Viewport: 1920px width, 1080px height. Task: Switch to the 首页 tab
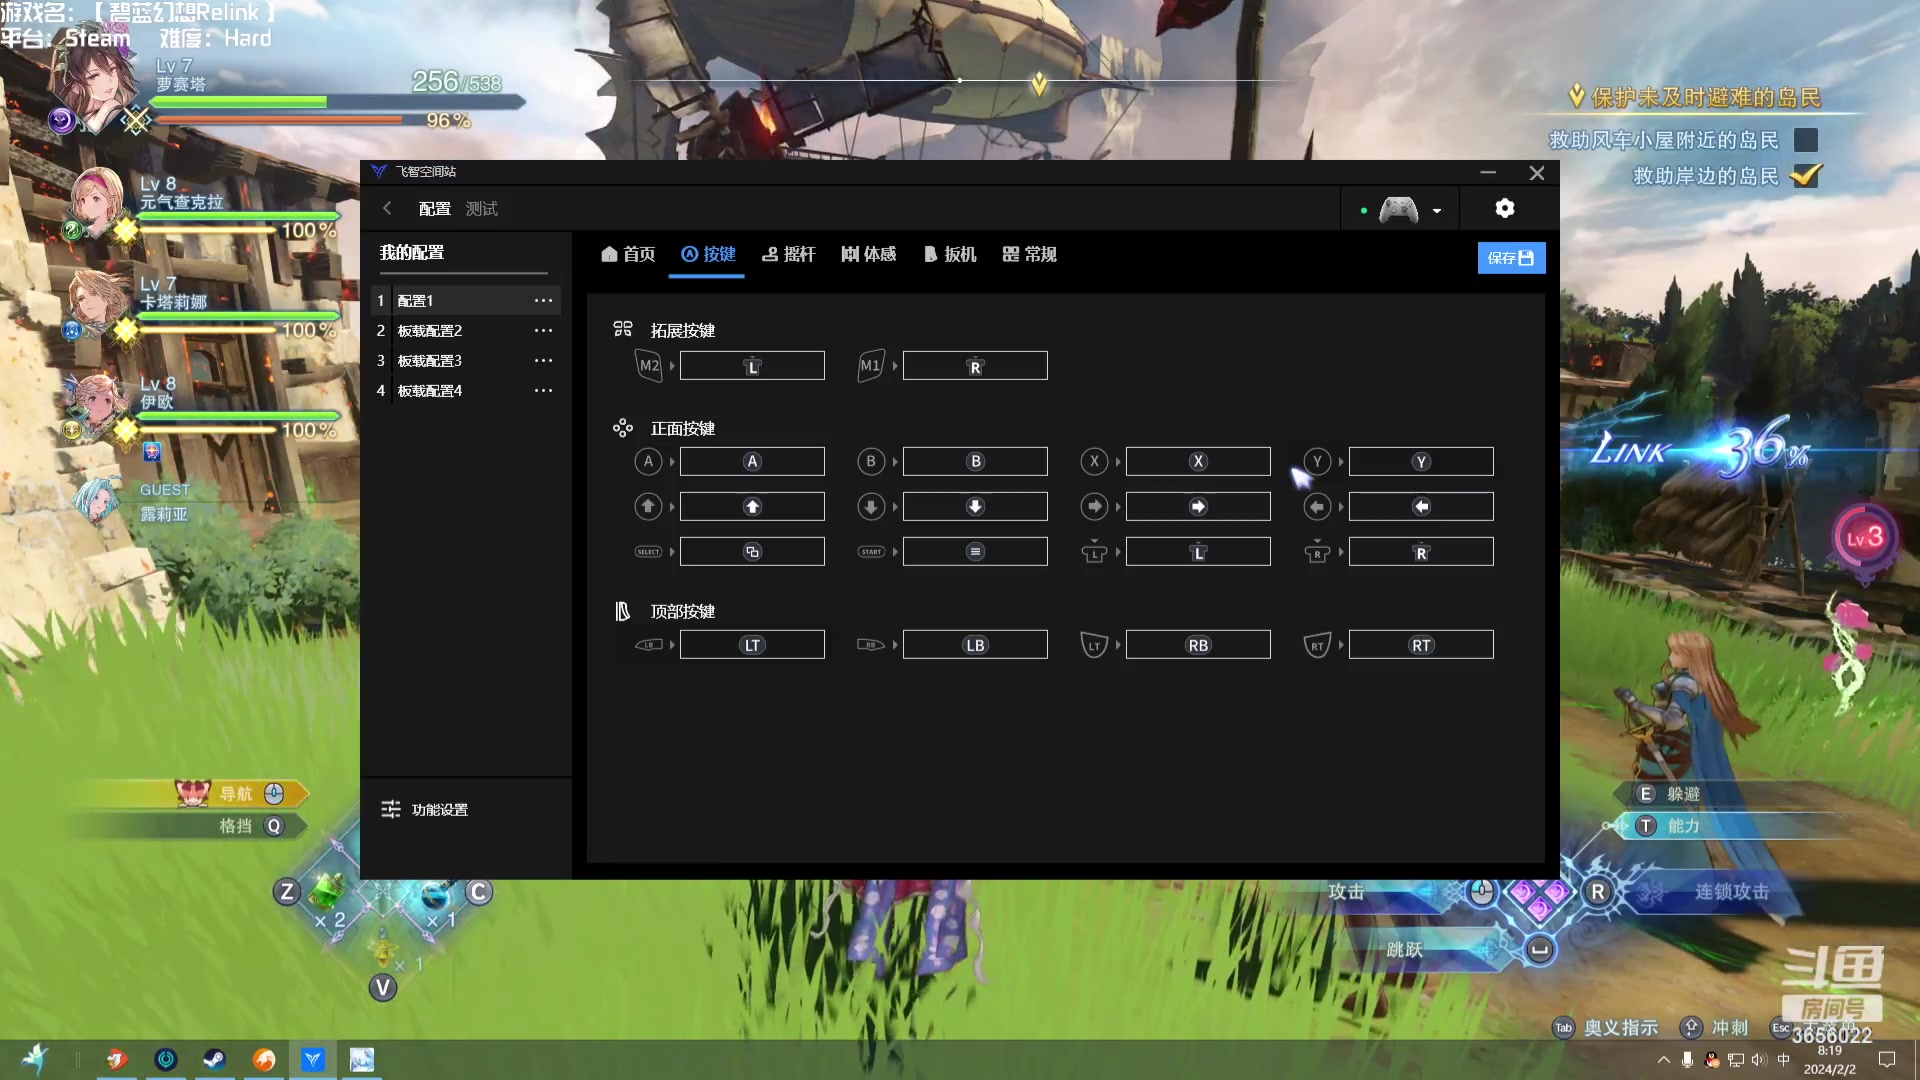[x=628, y=254]
